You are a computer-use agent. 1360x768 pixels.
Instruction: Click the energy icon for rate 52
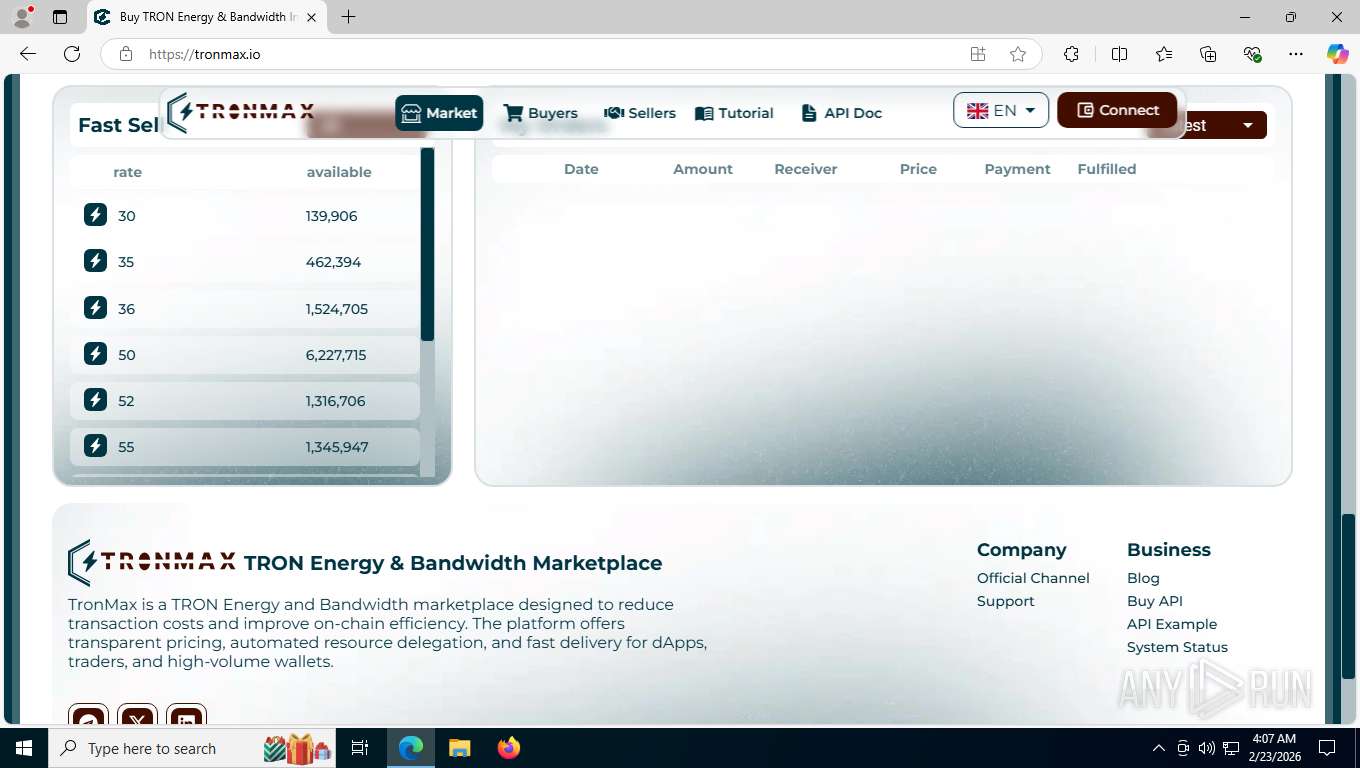(96, 400)
